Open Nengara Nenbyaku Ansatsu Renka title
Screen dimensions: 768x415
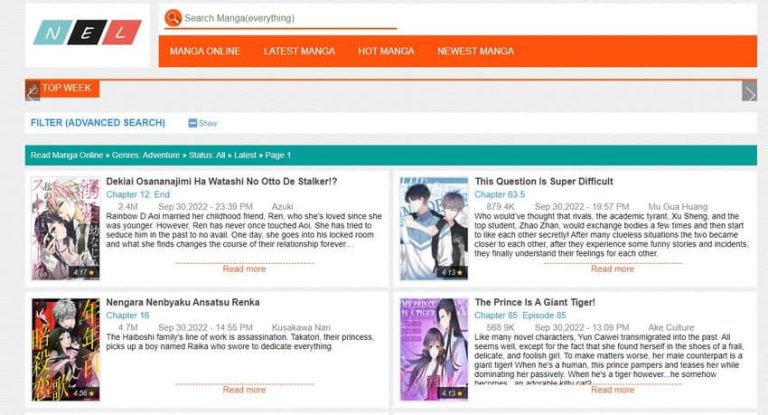point(183,302)
